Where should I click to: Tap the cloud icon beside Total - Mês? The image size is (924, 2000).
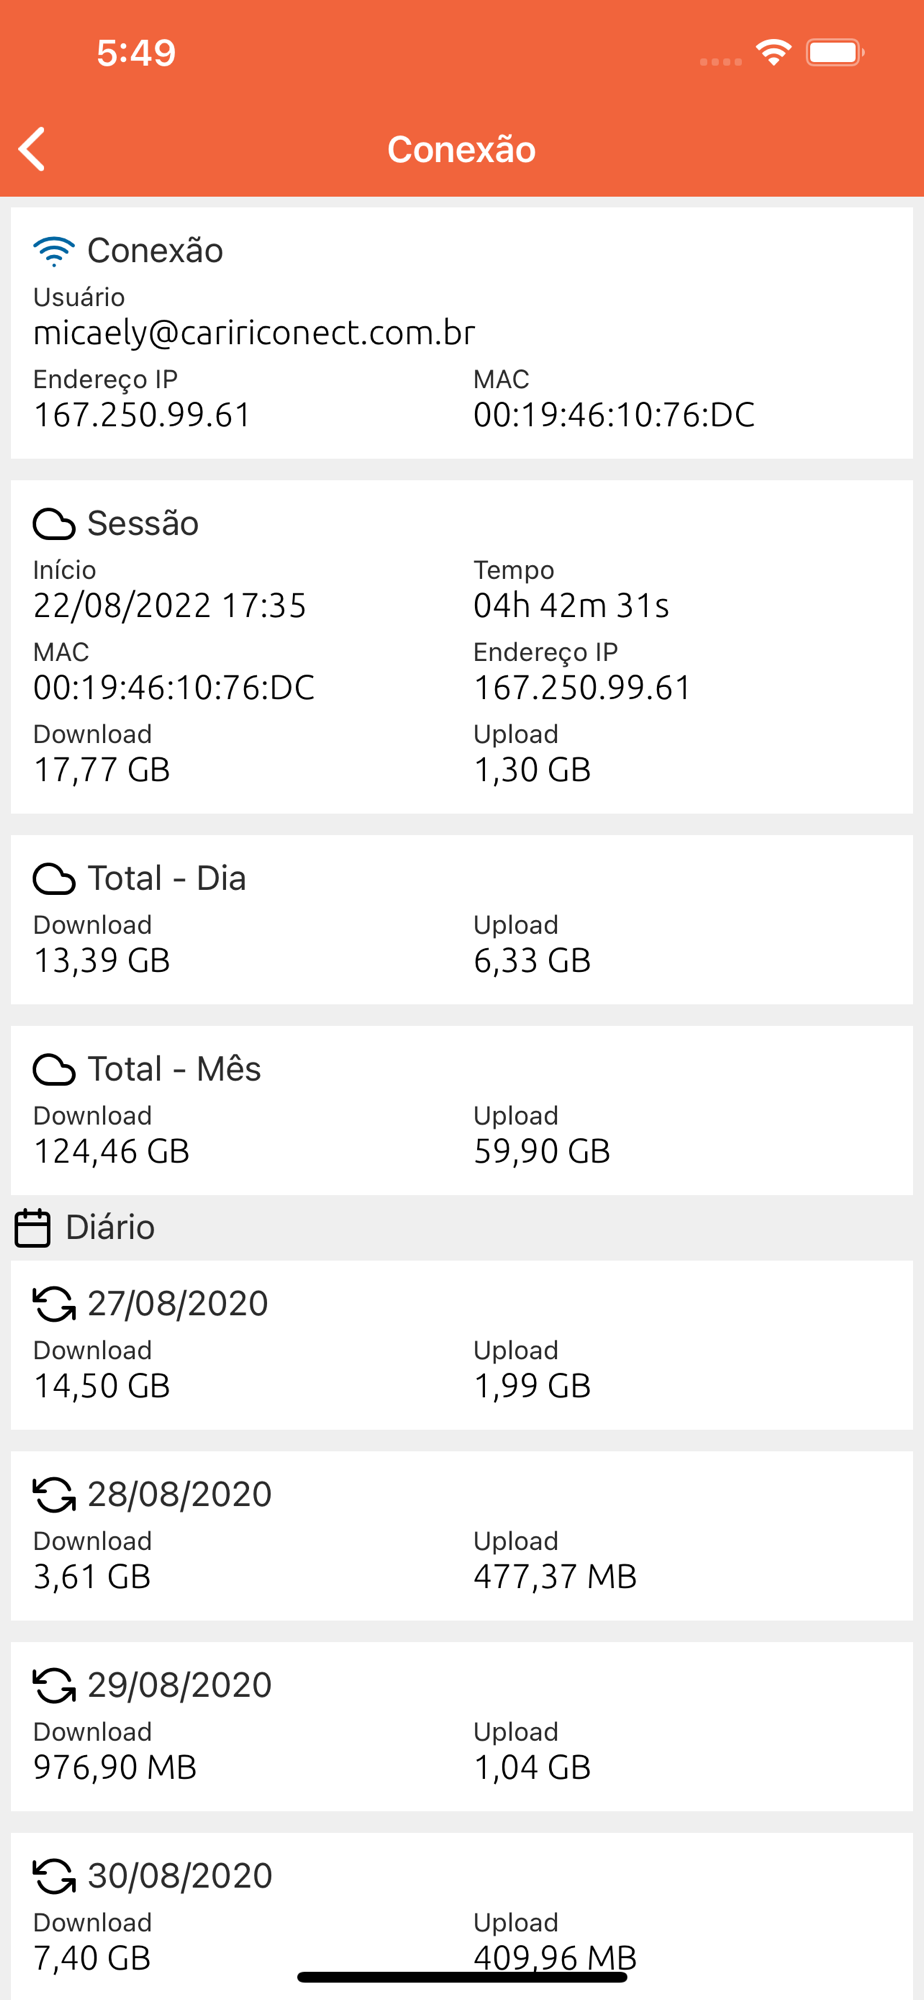[x=54, y=1069]
